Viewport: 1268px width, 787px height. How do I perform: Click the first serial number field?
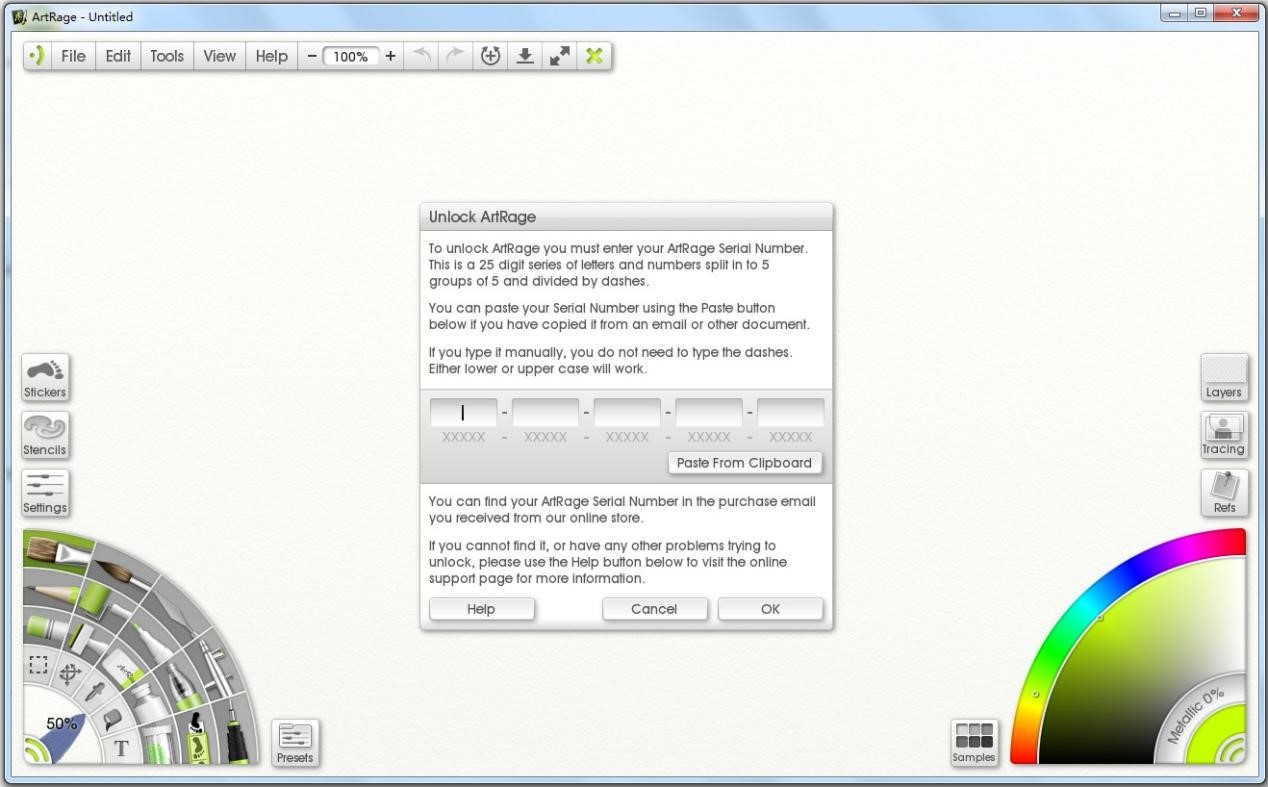click(463, 412)
